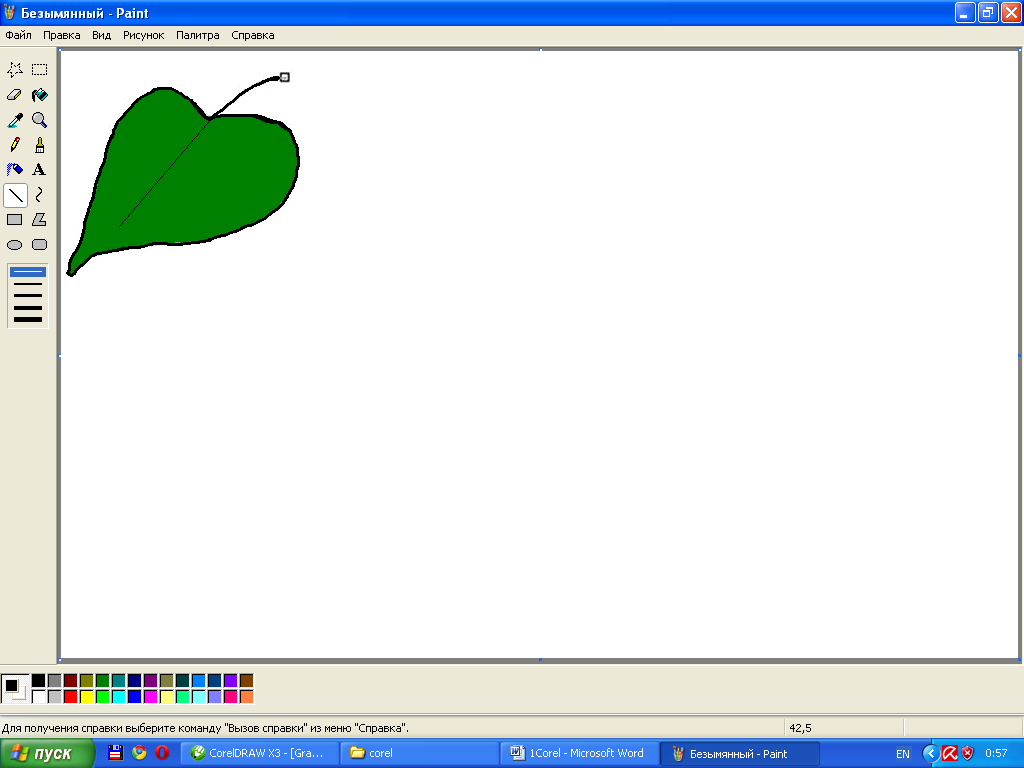Activate the Magnifier tool
Image resolution: width=1024 pixels, height=768 pixels.
(40, 120)
